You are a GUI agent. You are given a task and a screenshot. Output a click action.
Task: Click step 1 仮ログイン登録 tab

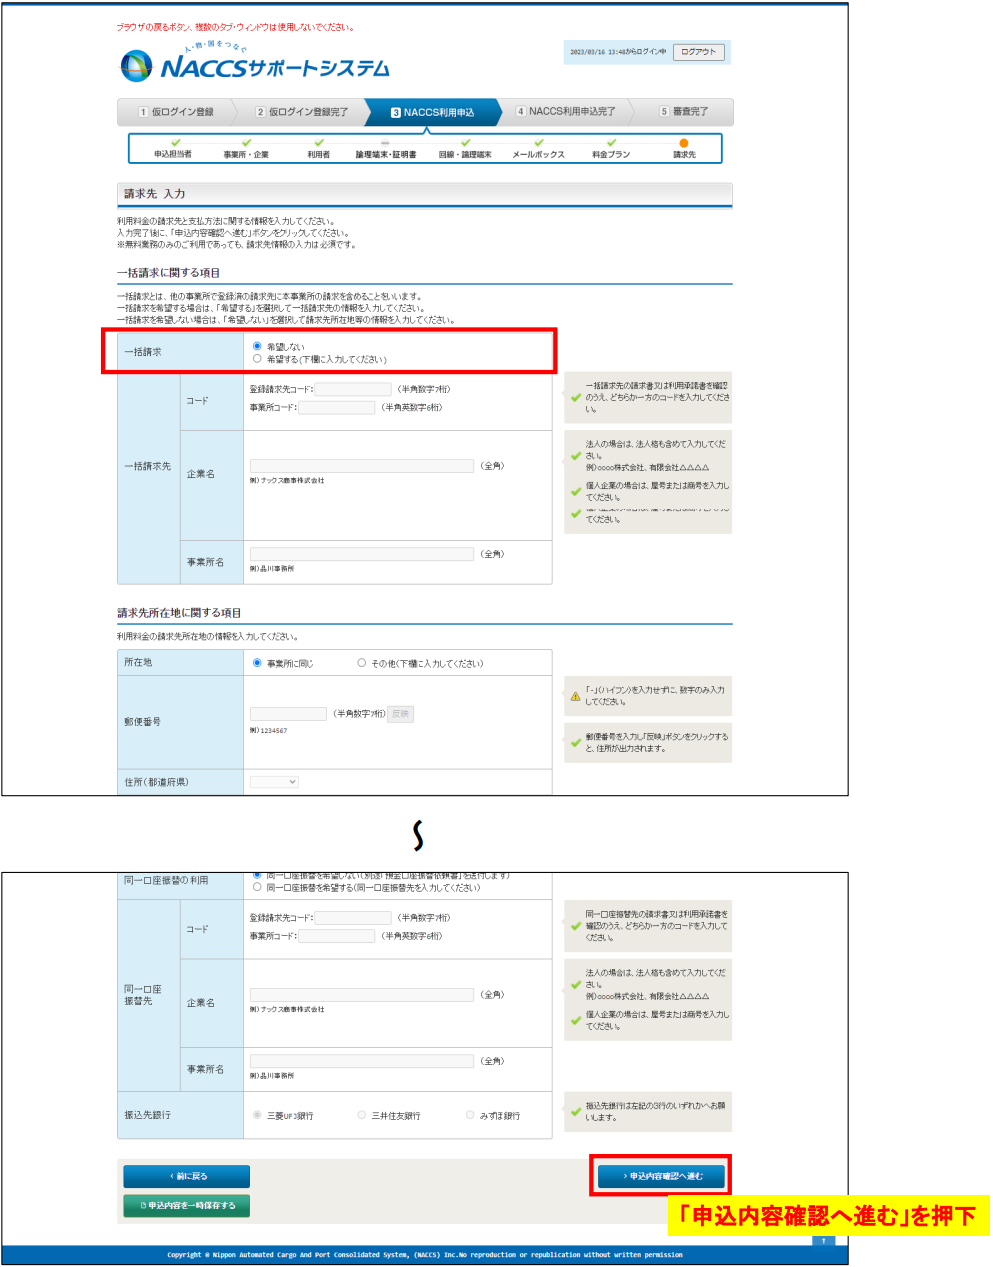tap(176, 112)
